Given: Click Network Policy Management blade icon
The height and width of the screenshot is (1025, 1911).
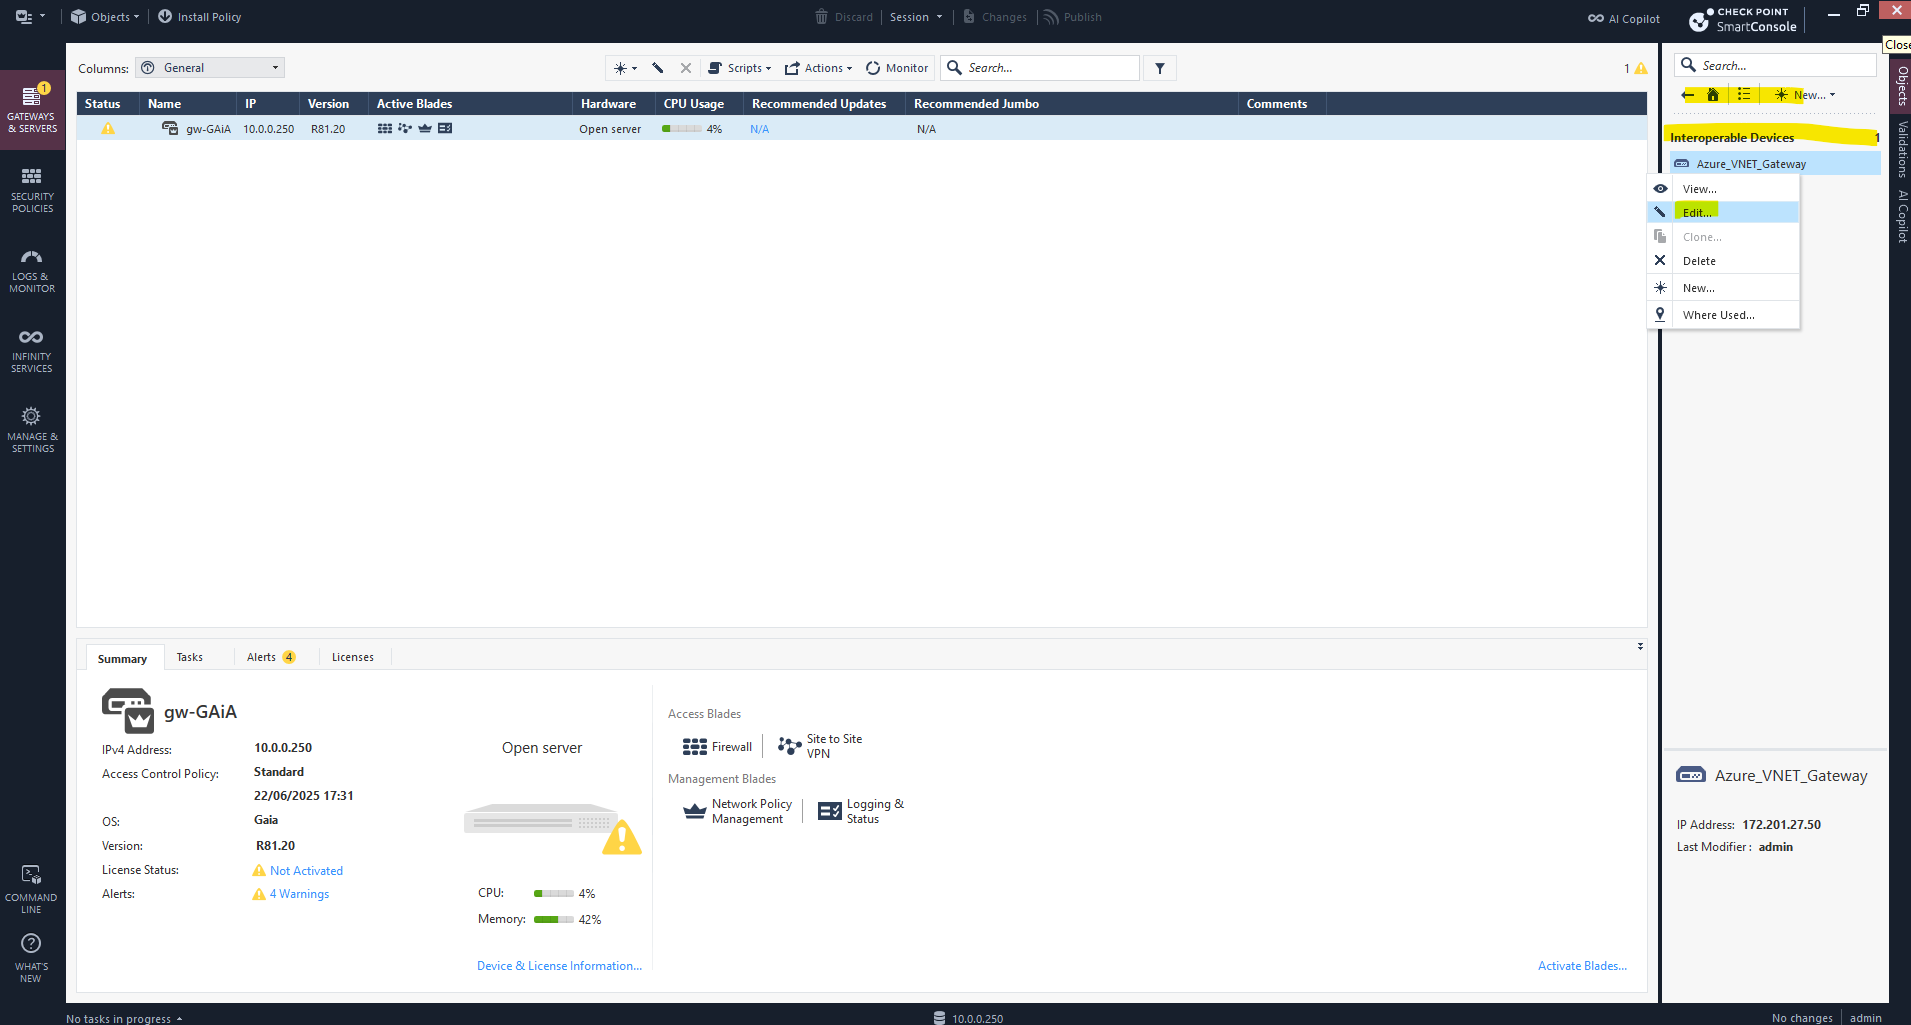Looking at the screenshot, I should click(x=695, y=811).
